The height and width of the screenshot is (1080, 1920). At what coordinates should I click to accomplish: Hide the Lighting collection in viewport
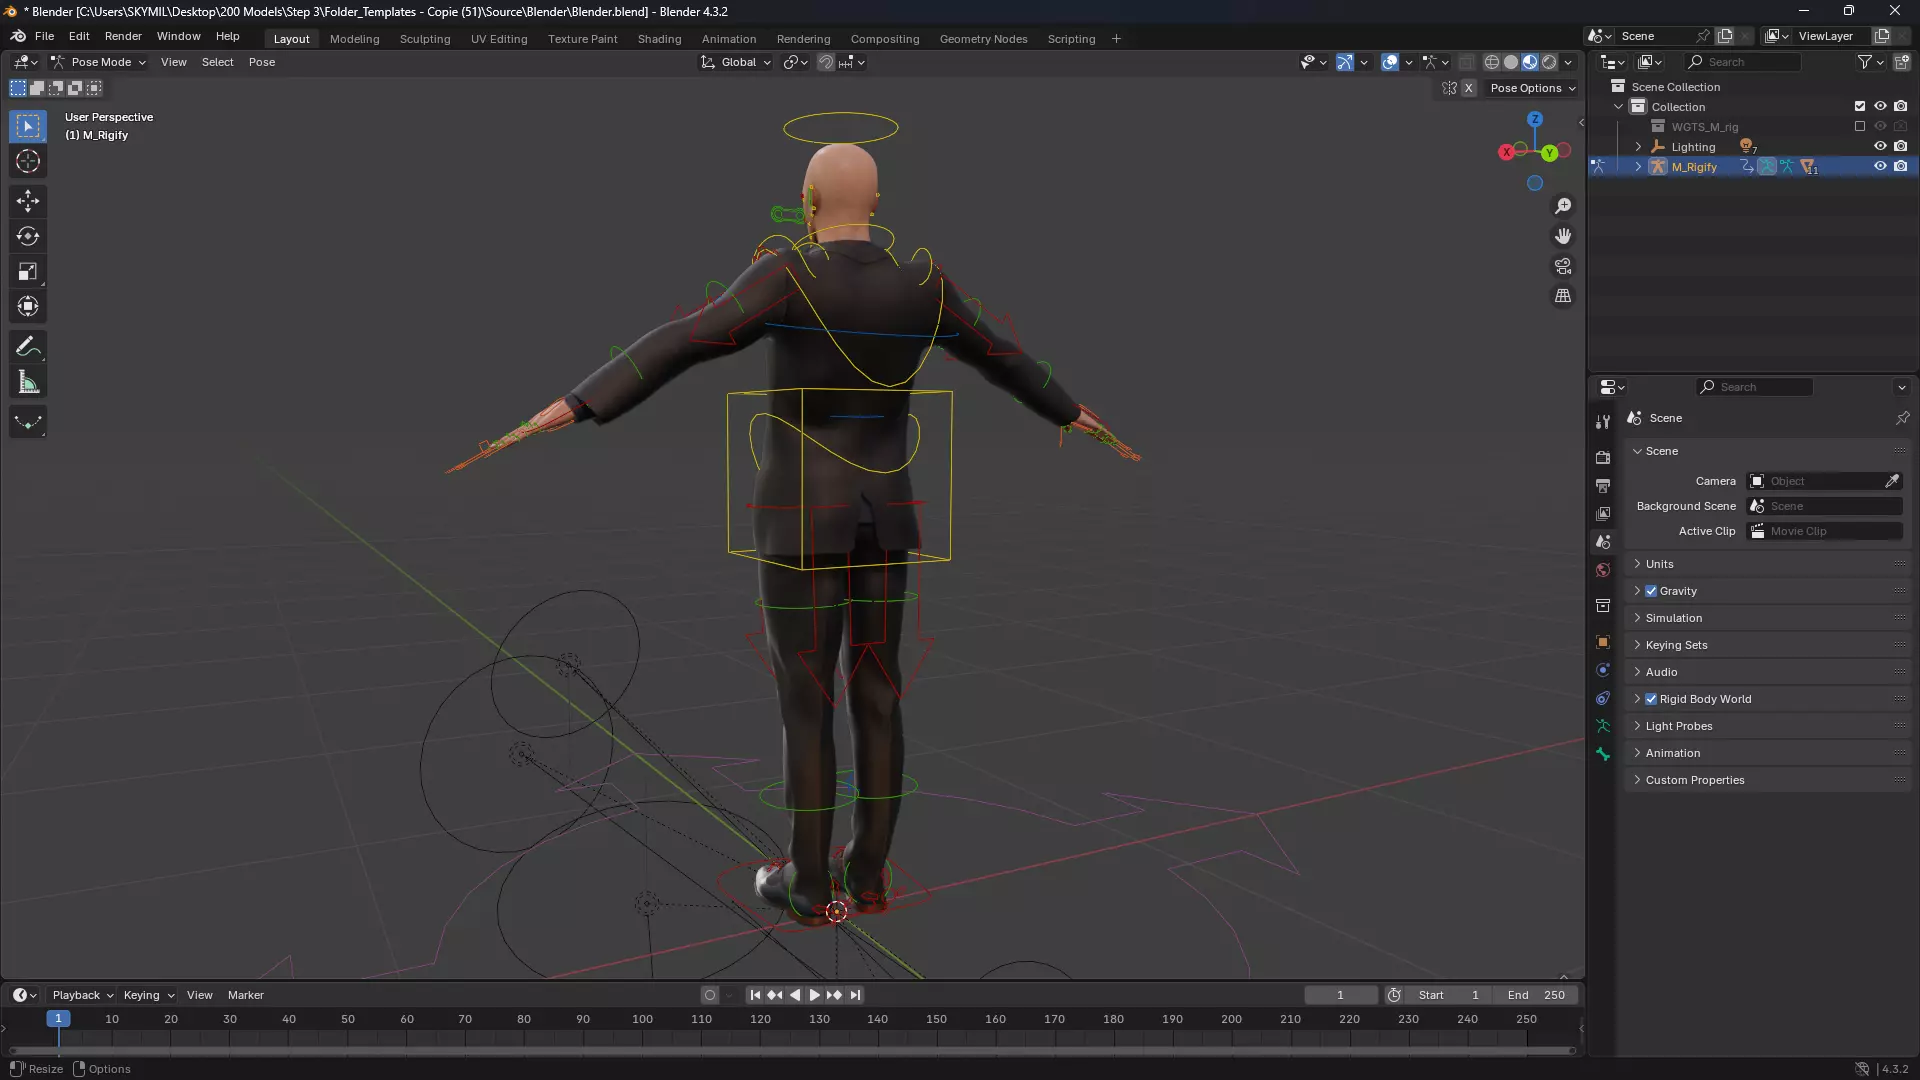1880,146
